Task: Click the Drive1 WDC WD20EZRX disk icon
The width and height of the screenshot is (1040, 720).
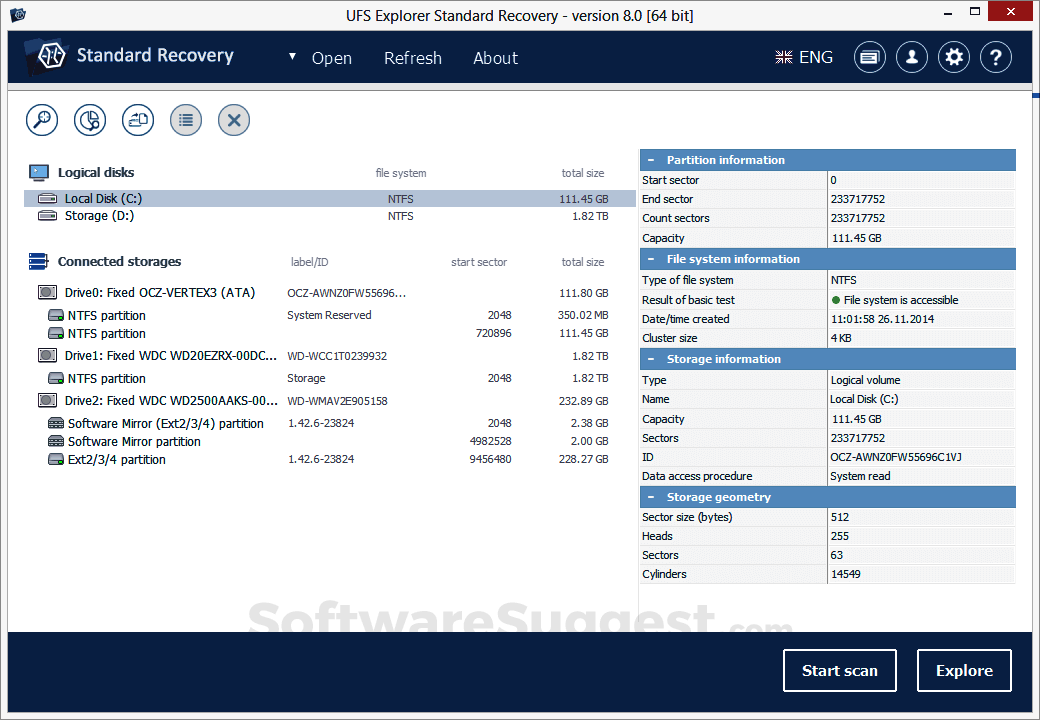Action: [47, 355]
